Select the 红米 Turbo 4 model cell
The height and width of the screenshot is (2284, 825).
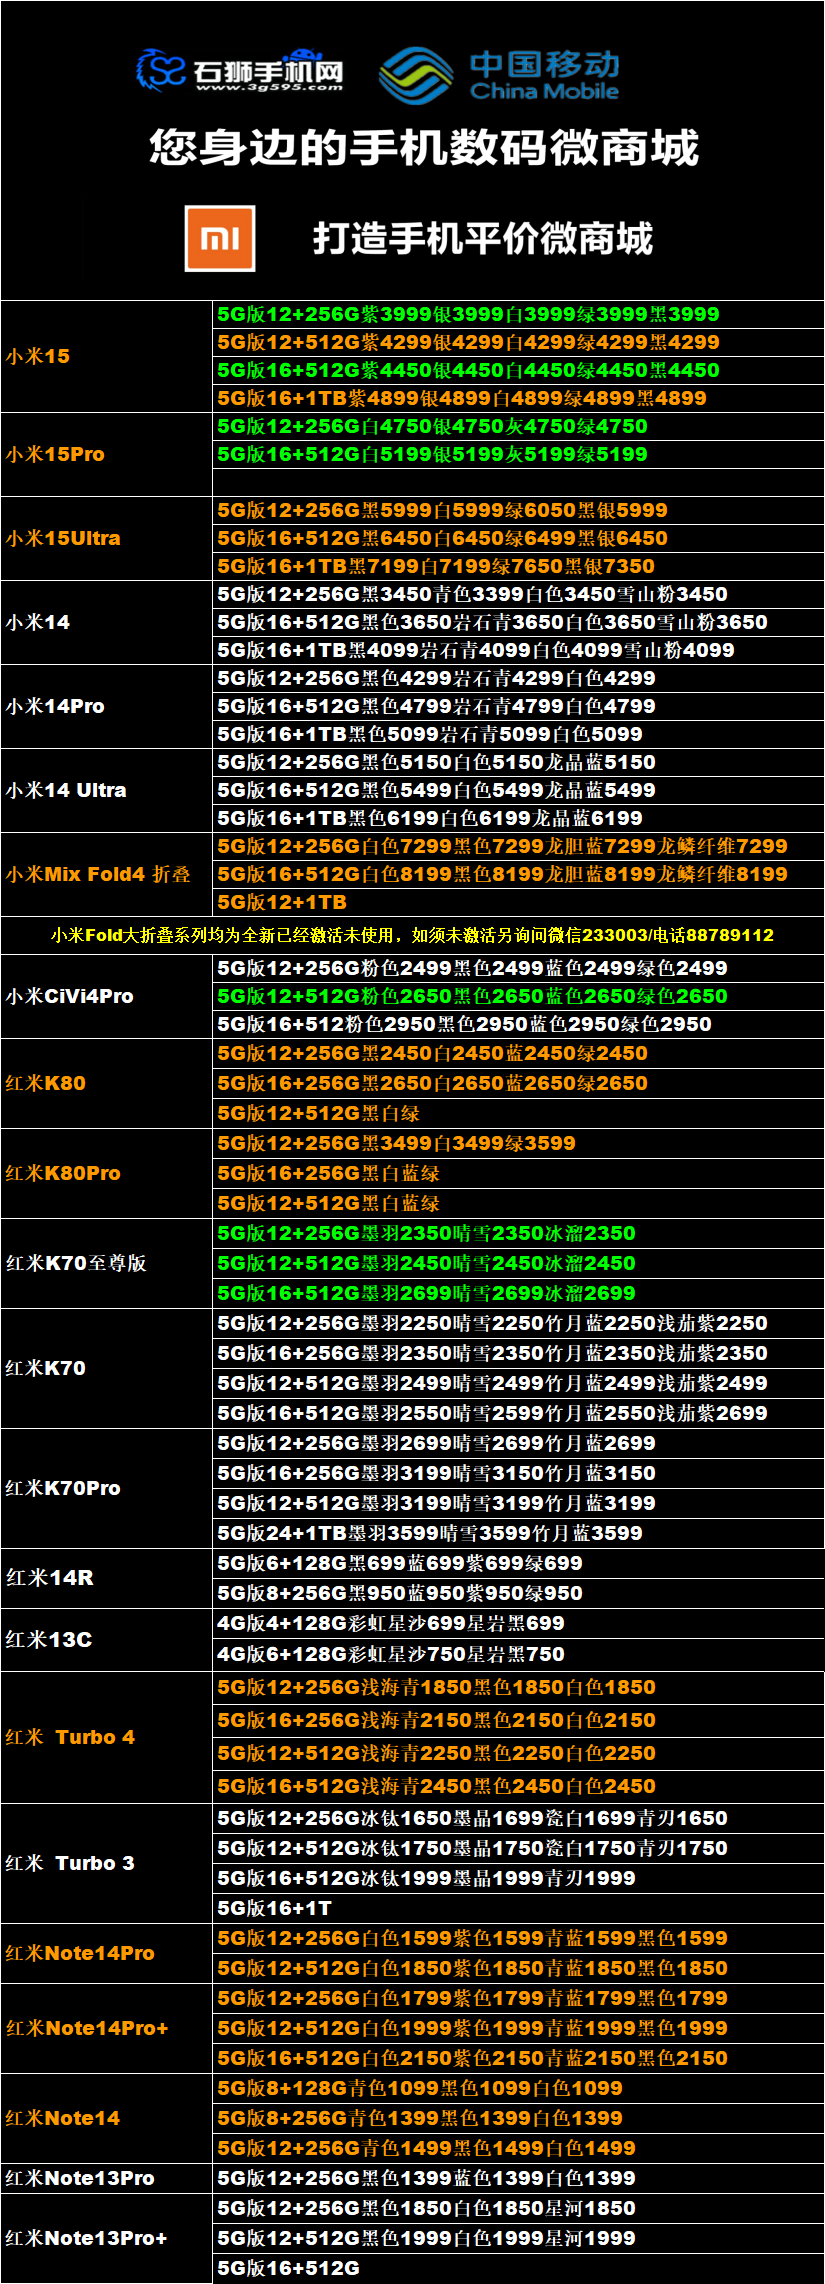point(107,1737)
